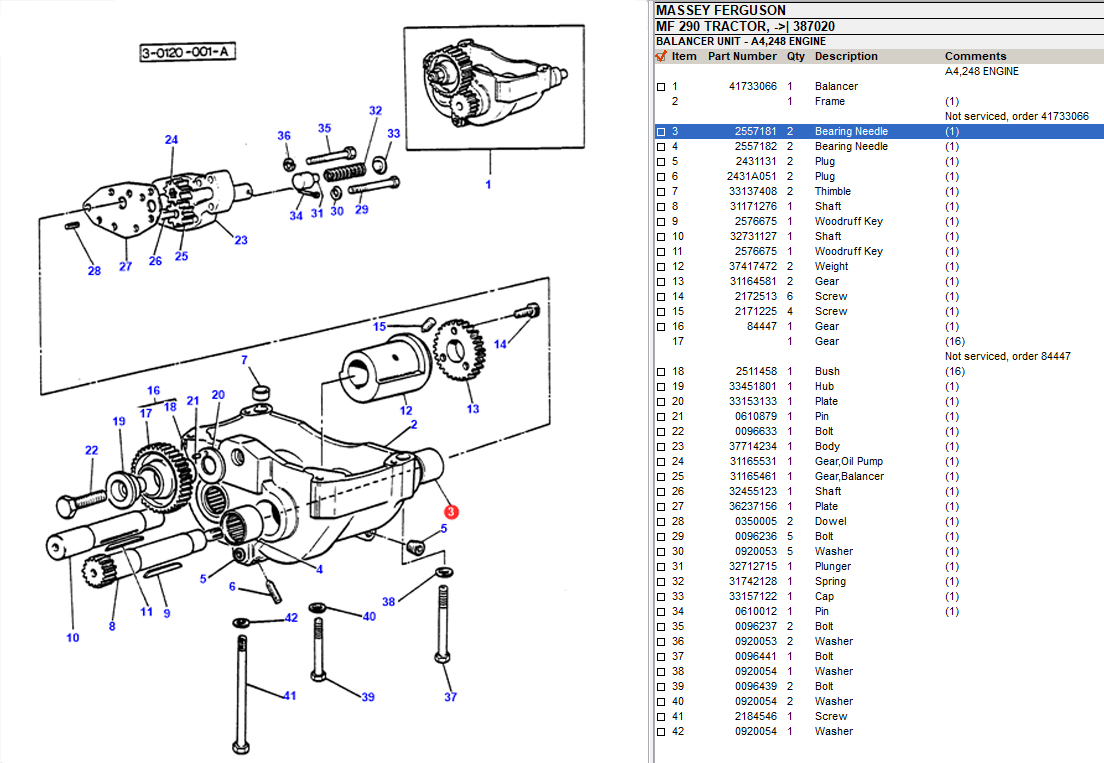Click callout number 22 near the bolt
Screen dimensions: 1104x763
click(92, 450)
